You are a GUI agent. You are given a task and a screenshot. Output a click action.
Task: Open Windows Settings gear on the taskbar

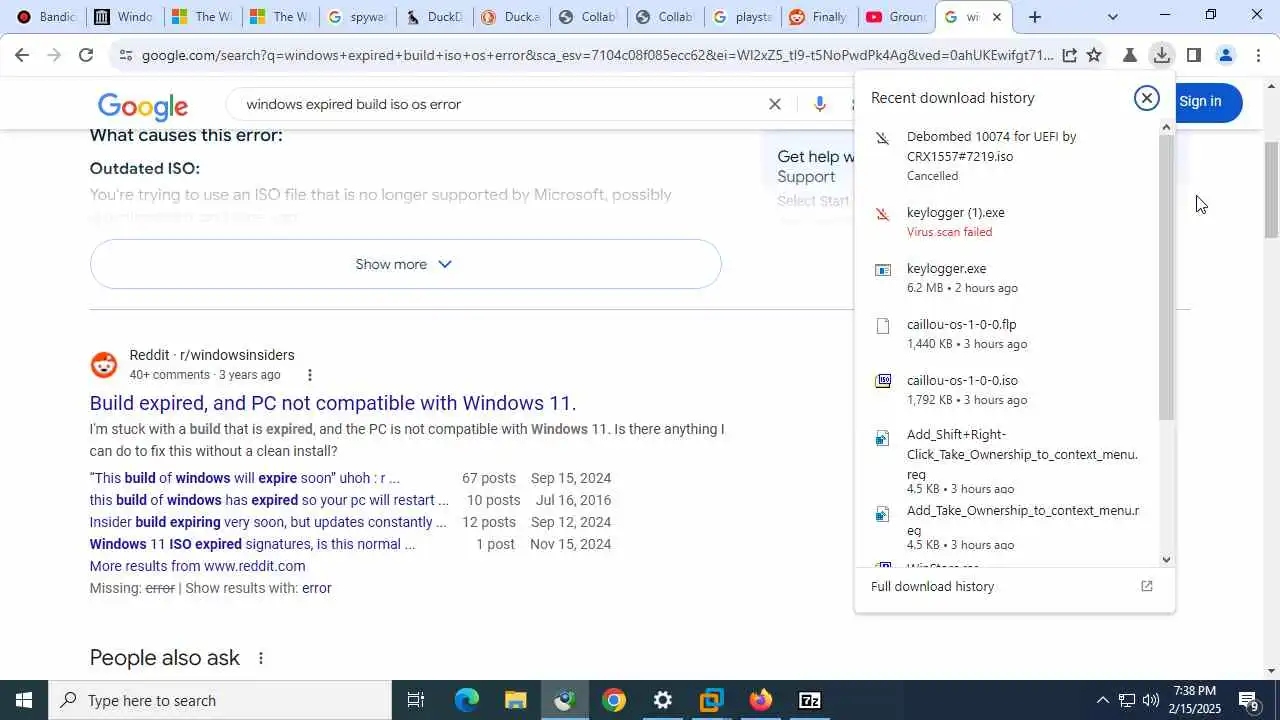coord(663,700)
